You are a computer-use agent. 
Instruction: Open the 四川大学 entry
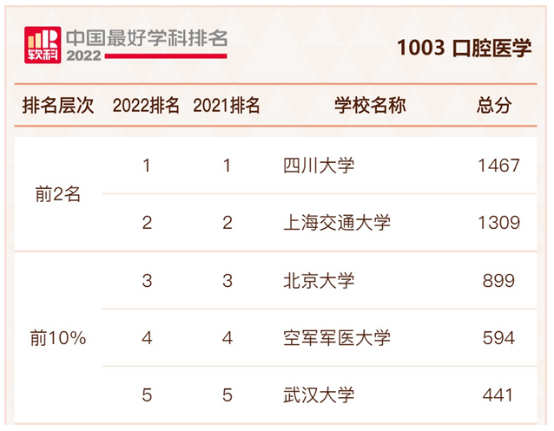(x=319, y=166)
